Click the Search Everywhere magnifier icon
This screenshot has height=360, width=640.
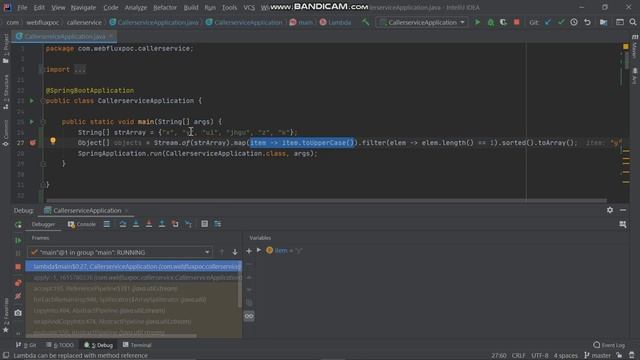(x=633, y=22)
